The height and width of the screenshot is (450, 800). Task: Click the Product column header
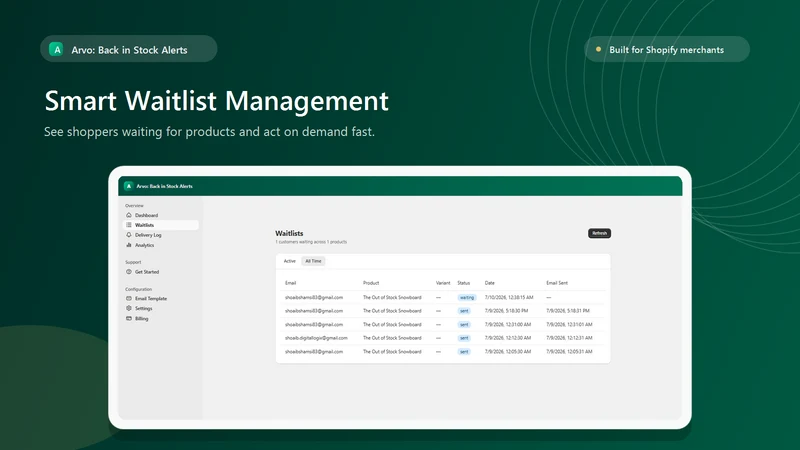[371, 283]
